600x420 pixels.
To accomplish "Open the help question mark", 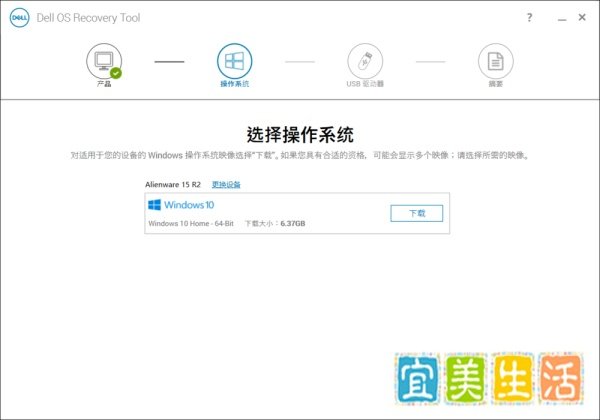I will tap(529, 18).
